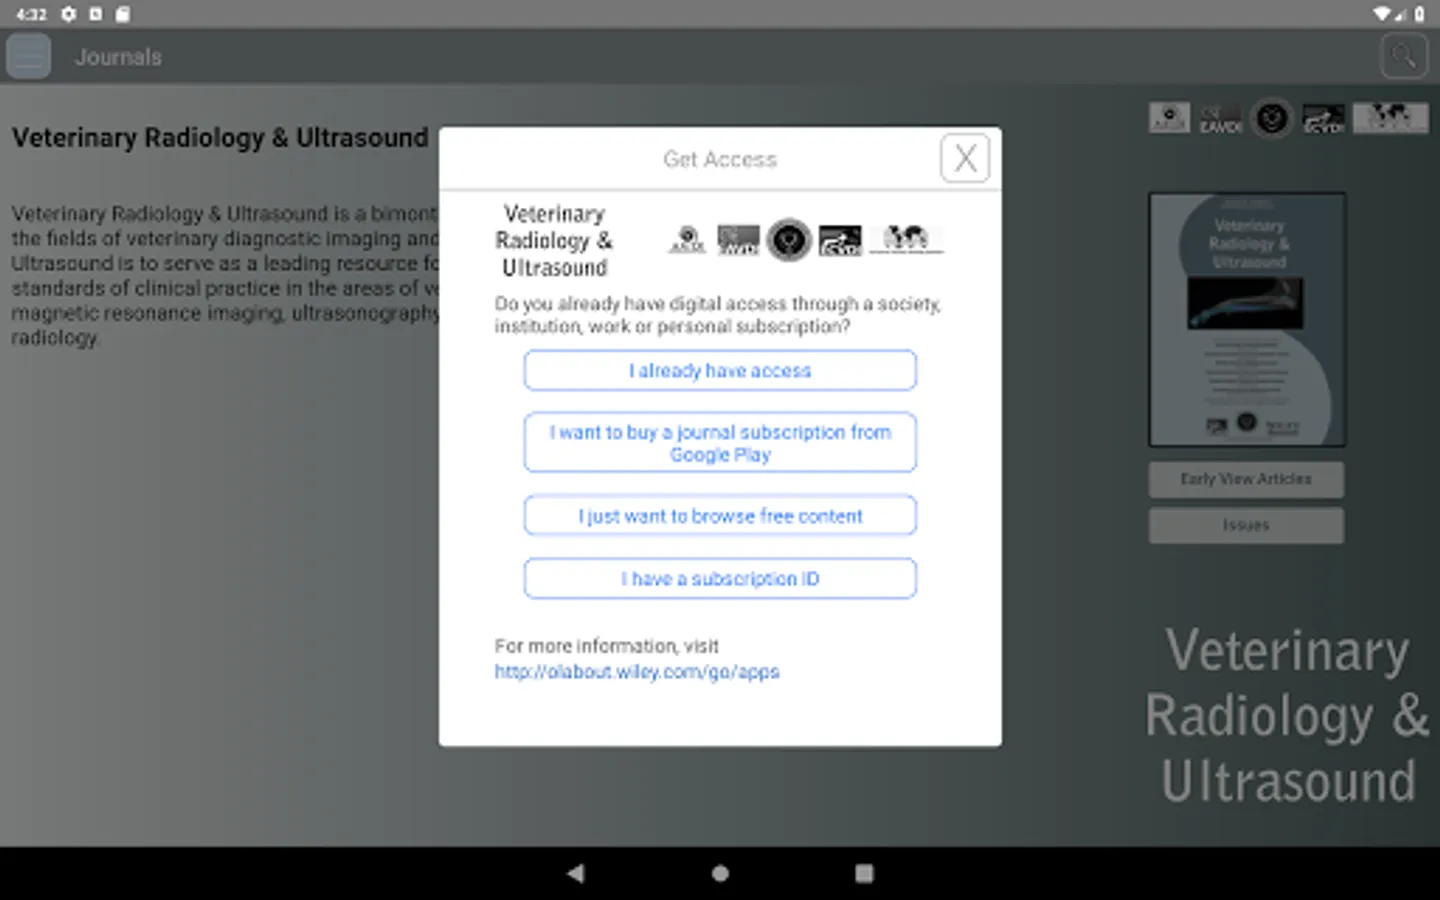
Task: Open Early View Articles on the journal page
Action: pos(1246,479)
